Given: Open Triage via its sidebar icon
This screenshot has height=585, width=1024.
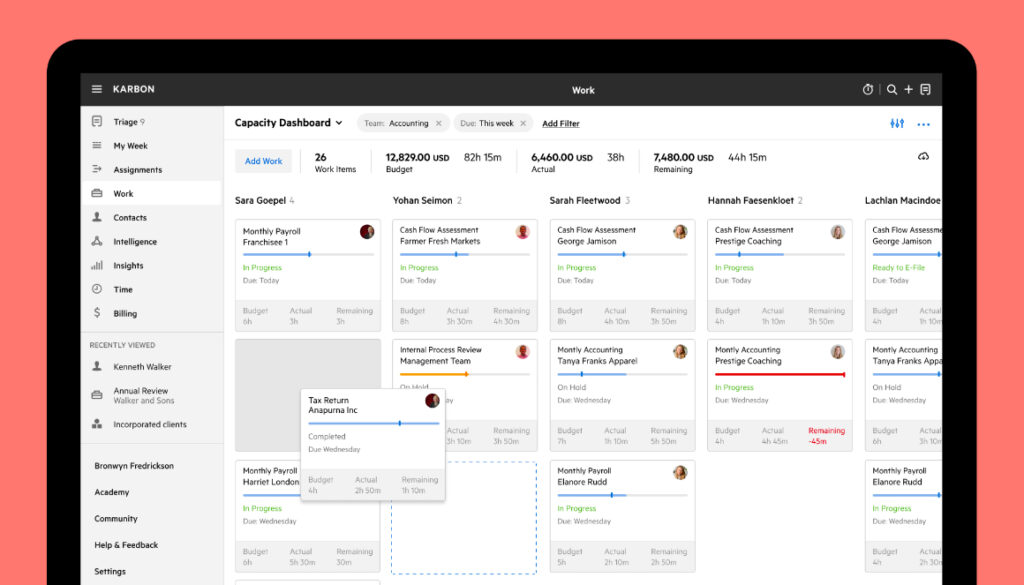Looking at the screenshot, I should [x=97, y=121].
